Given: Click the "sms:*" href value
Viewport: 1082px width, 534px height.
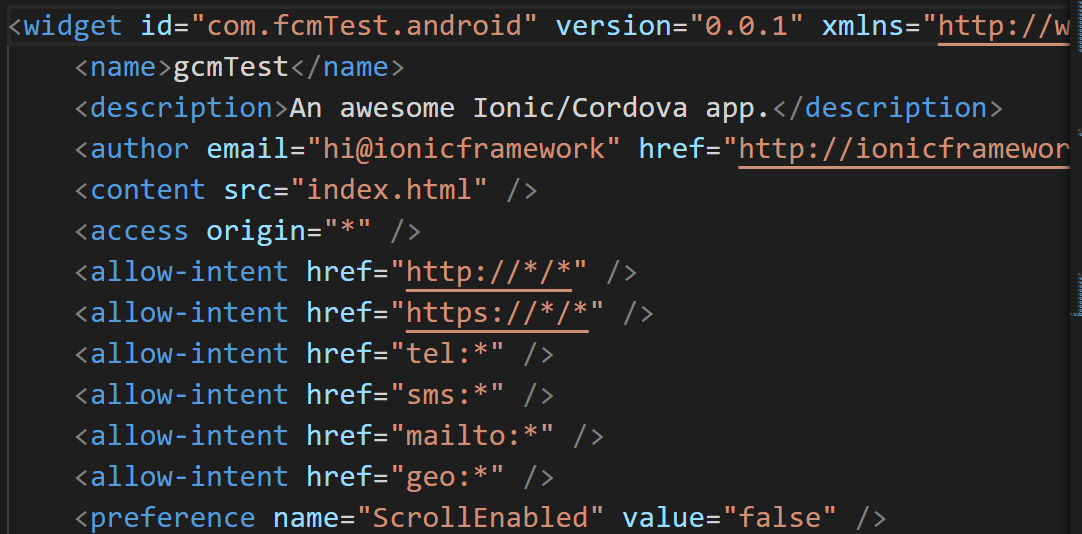Looking at the screenshot, I should 448,395.
